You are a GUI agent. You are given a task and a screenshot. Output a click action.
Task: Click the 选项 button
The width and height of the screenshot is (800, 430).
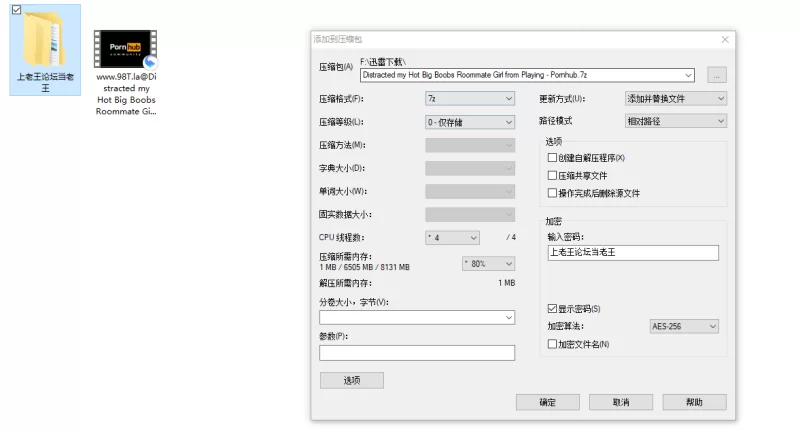pos(351,380)
